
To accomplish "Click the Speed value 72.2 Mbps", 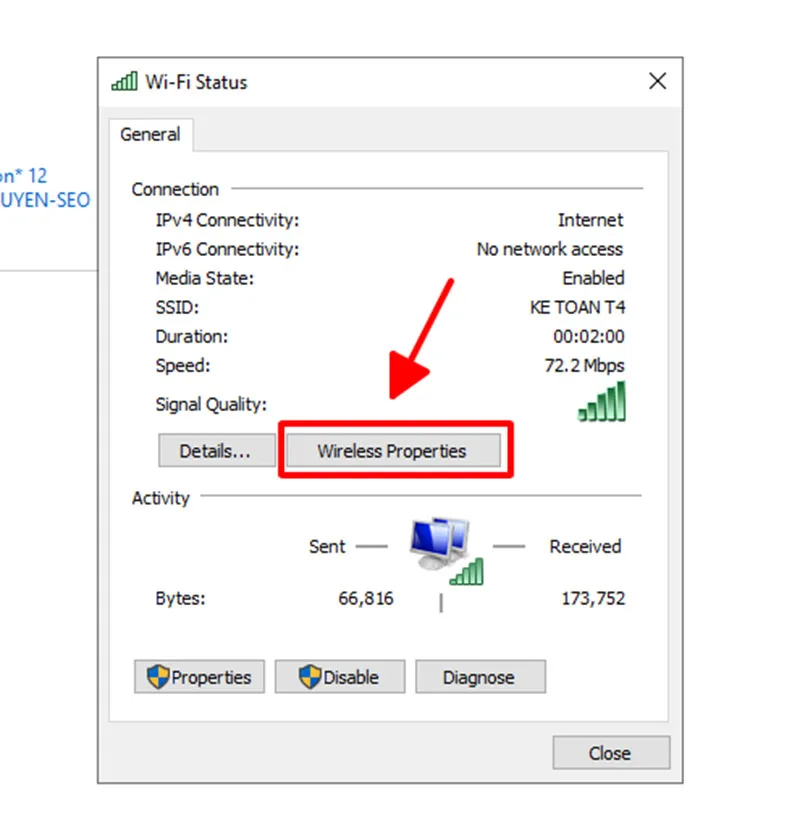I will pos(584,366).
